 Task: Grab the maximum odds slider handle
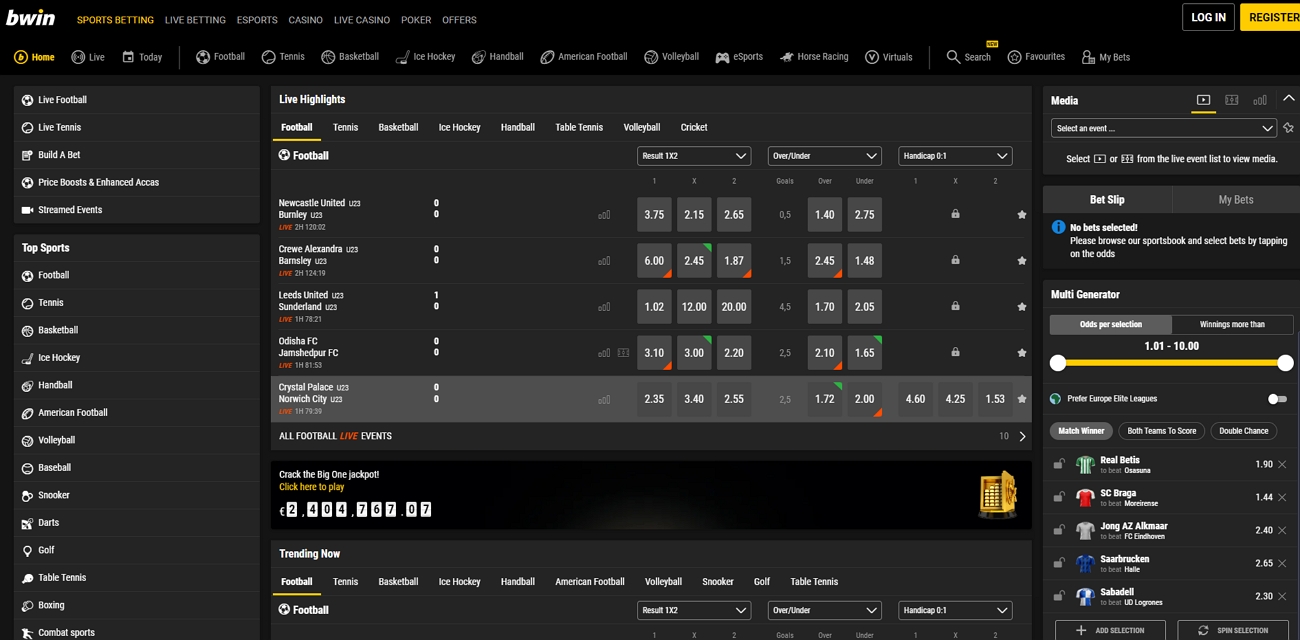[x=1286, y=363]
